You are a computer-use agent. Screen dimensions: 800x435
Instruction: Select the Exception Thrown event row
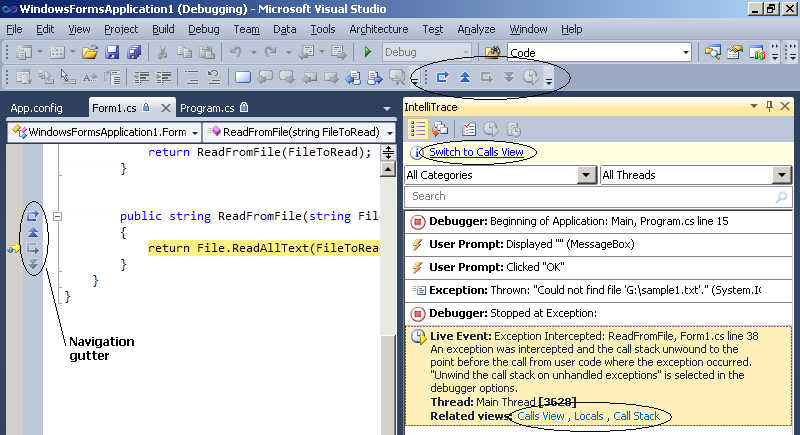pos(598,291)
